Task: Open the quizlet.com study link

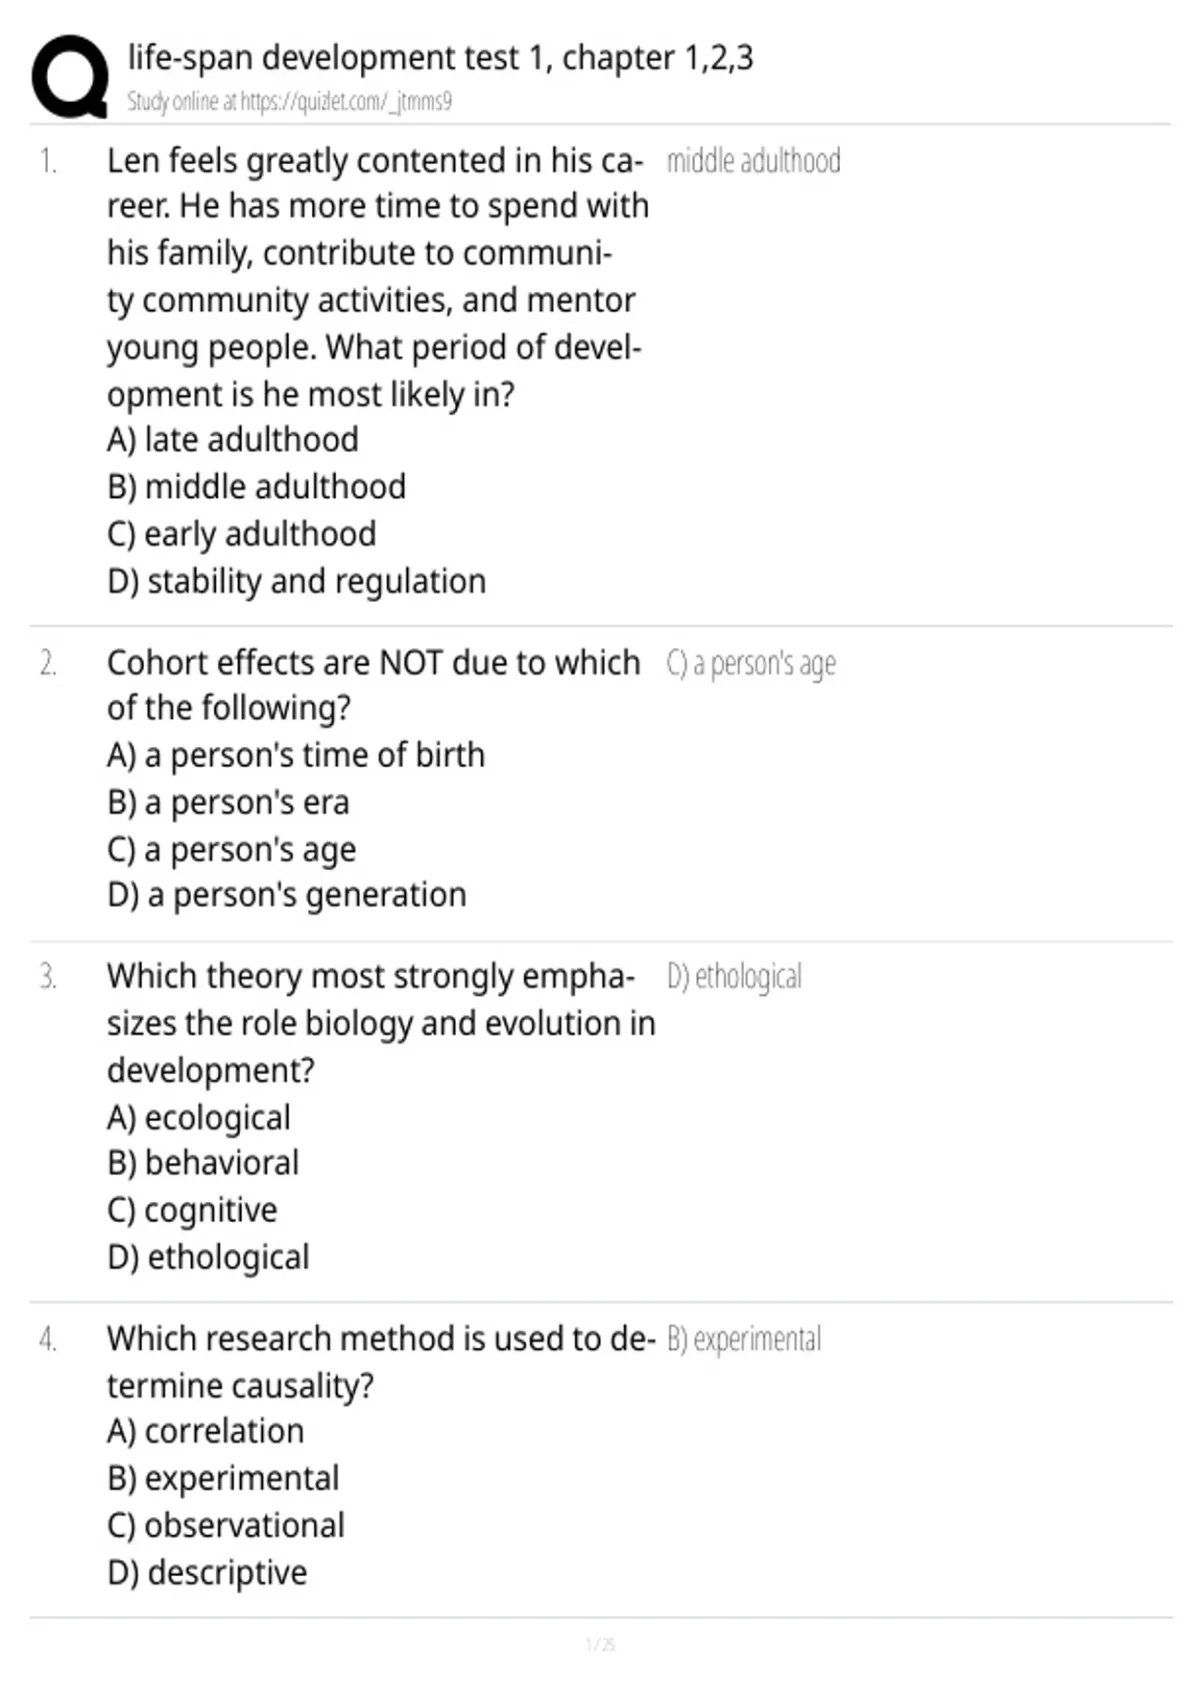Action: click(346, 101)
